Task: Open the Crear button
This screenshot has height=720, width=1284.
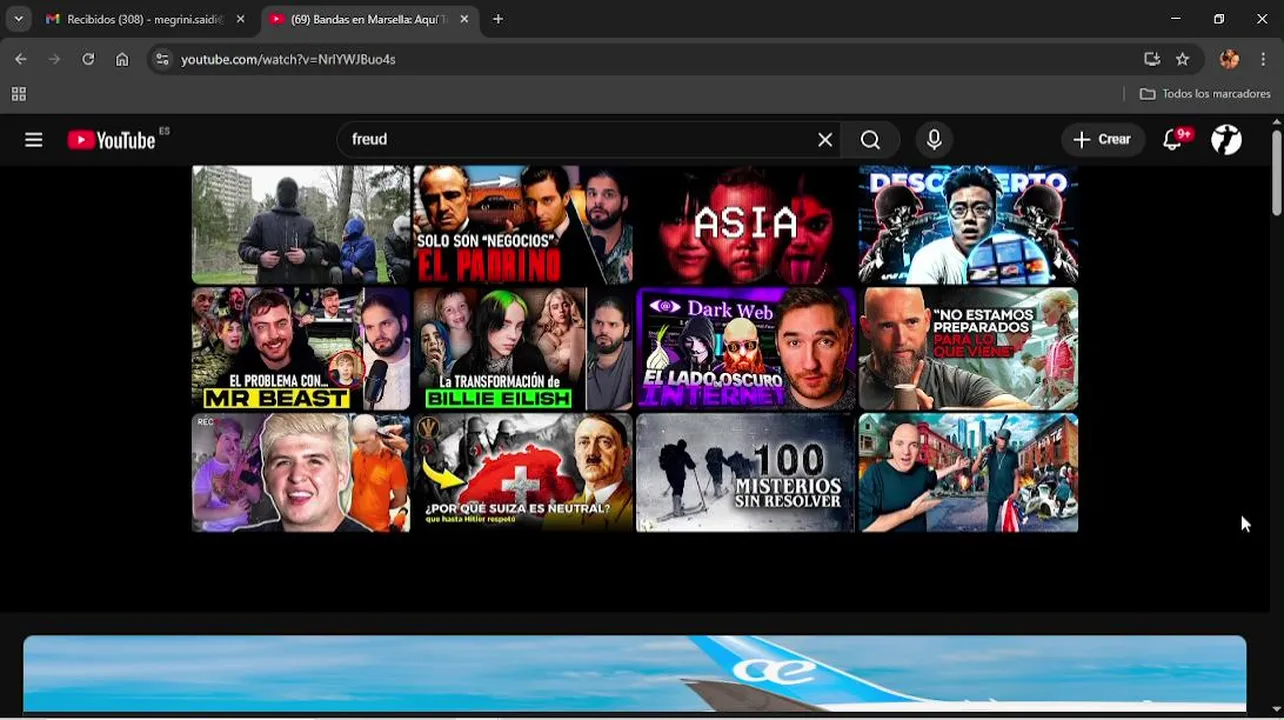Action: 1102,140
